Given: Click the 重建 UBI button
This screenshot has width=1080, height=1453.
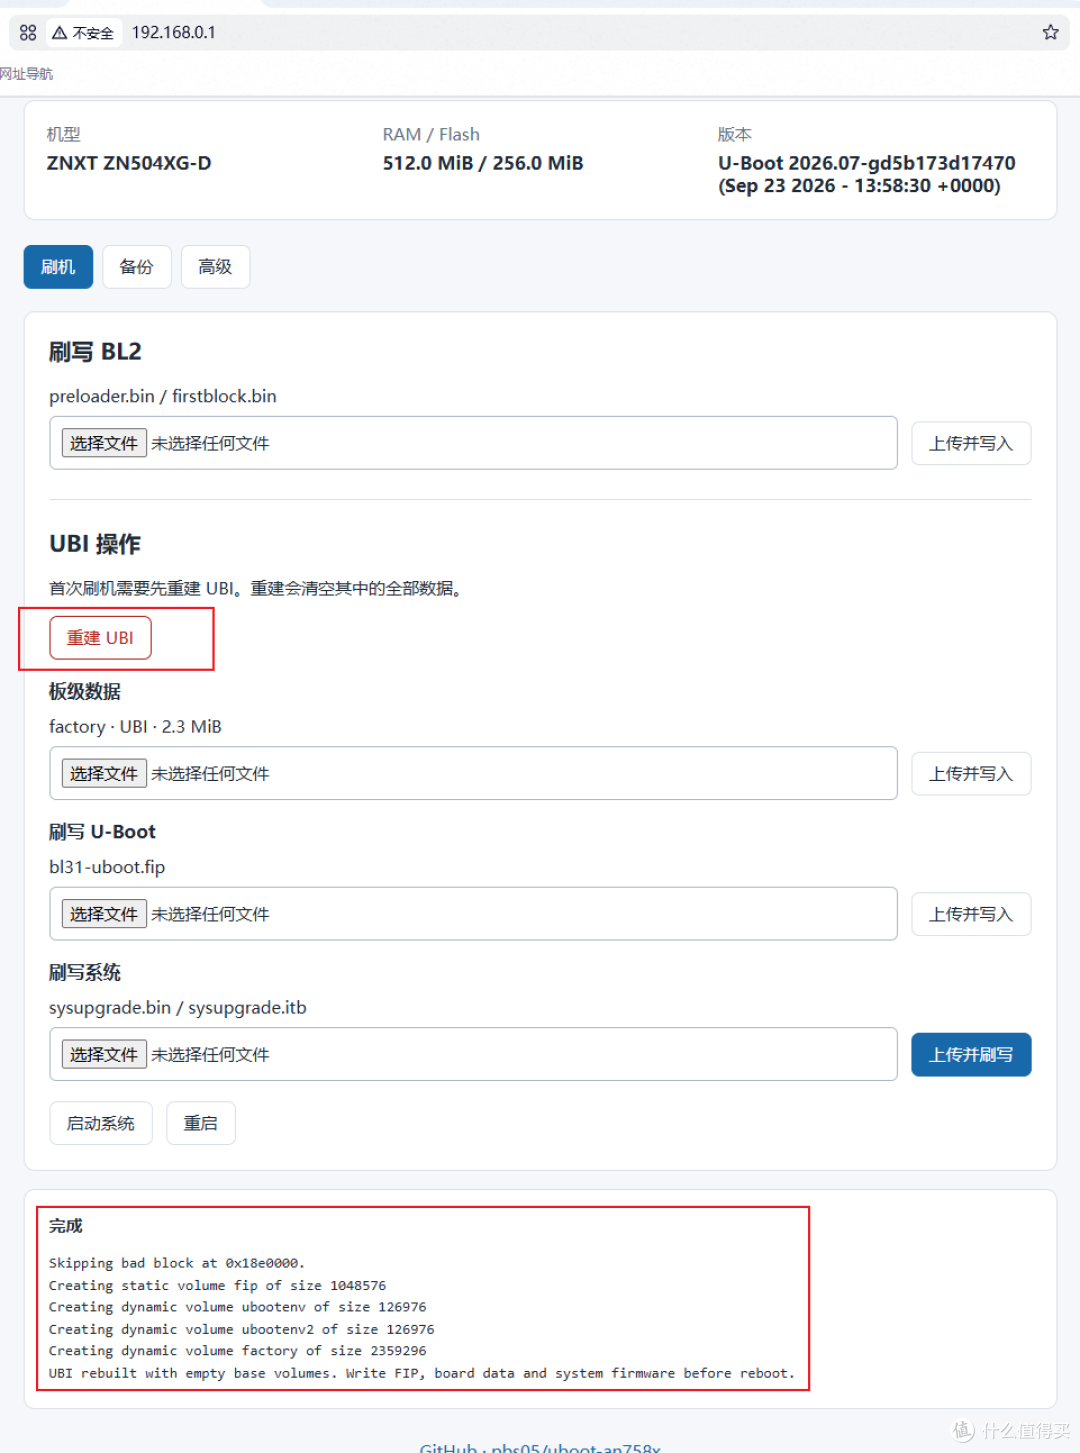Looking at the screenshot, I should pos(100,638).
